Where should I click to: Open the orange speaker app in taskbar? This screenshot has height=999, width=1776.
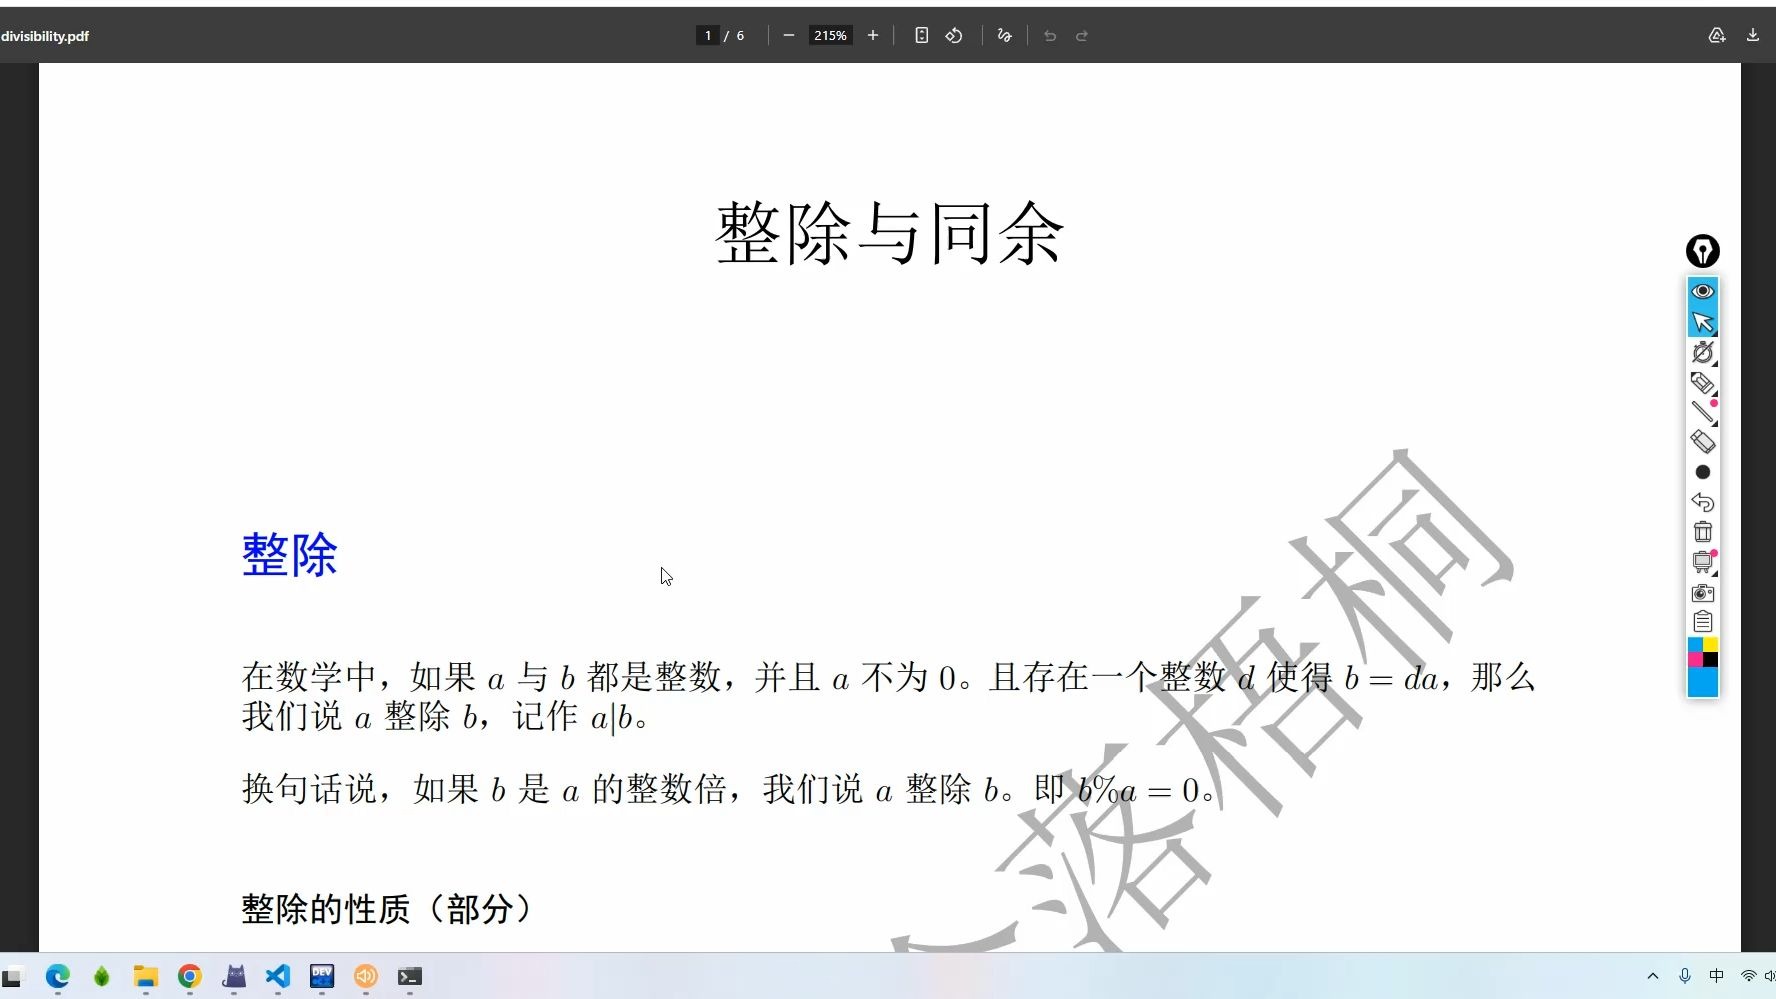click(366, 976)
